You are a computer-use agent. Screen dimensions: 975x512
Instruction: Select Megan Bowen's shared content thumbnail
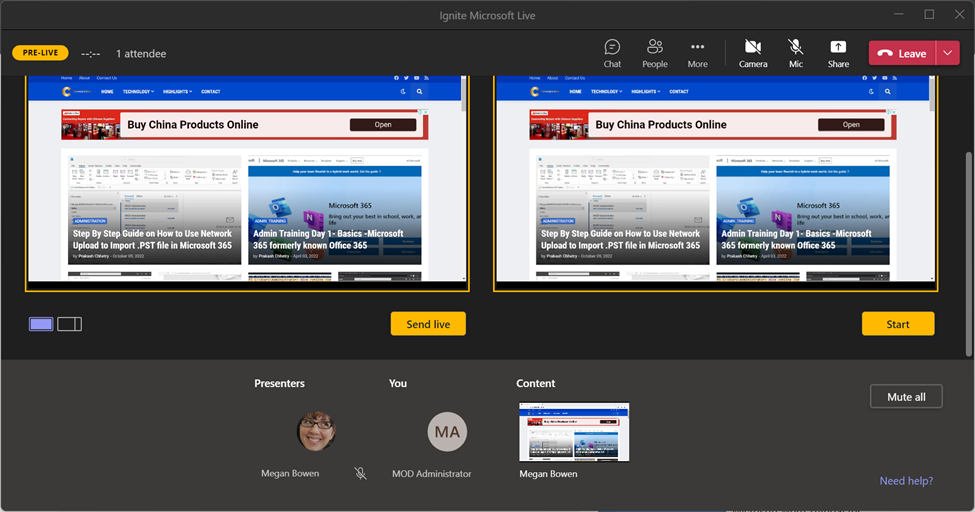click(574, 432)
